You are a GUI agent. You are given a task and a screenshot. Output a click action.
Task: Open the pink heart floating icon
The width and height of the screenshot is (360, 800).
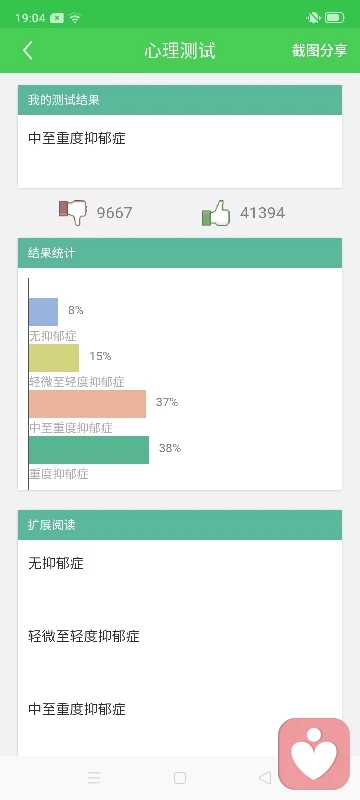pyautogui.click(x=314, y=754)
